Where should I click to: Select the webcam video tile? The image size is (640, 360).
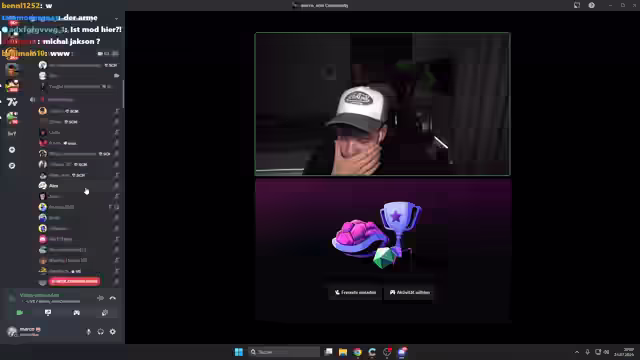point(382,104)
